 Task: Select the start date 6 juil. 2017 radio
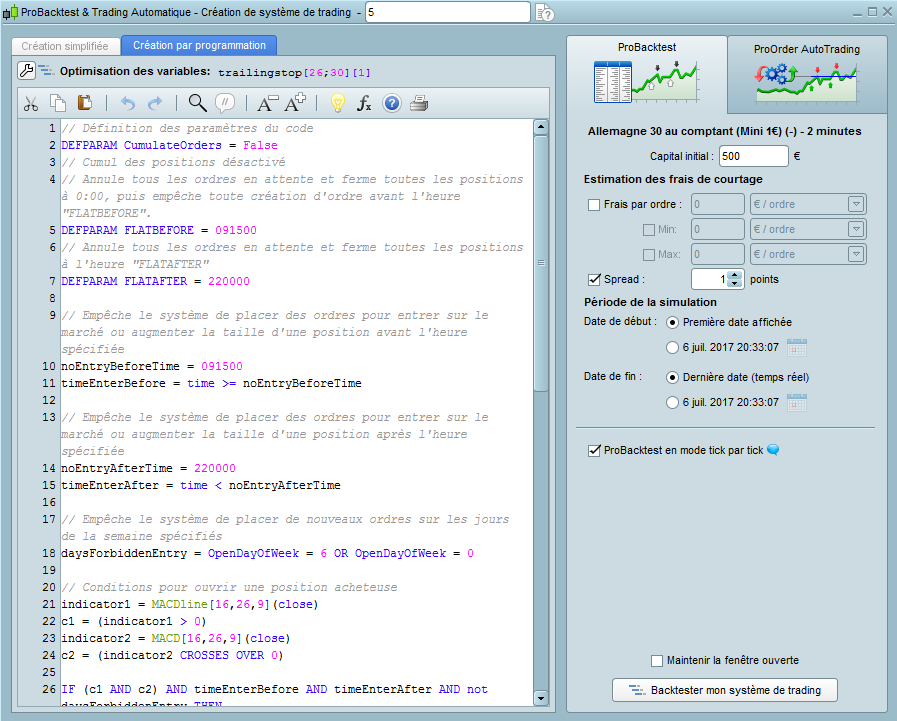point(672,347)
